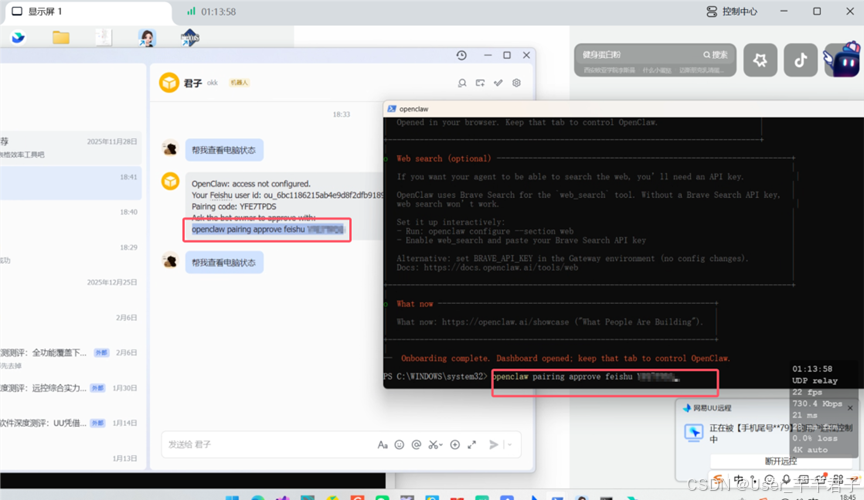The height and width of the screenshot is (500, 864).
Task: Open the plus attachments icon in message box
Action: [455, 445]
